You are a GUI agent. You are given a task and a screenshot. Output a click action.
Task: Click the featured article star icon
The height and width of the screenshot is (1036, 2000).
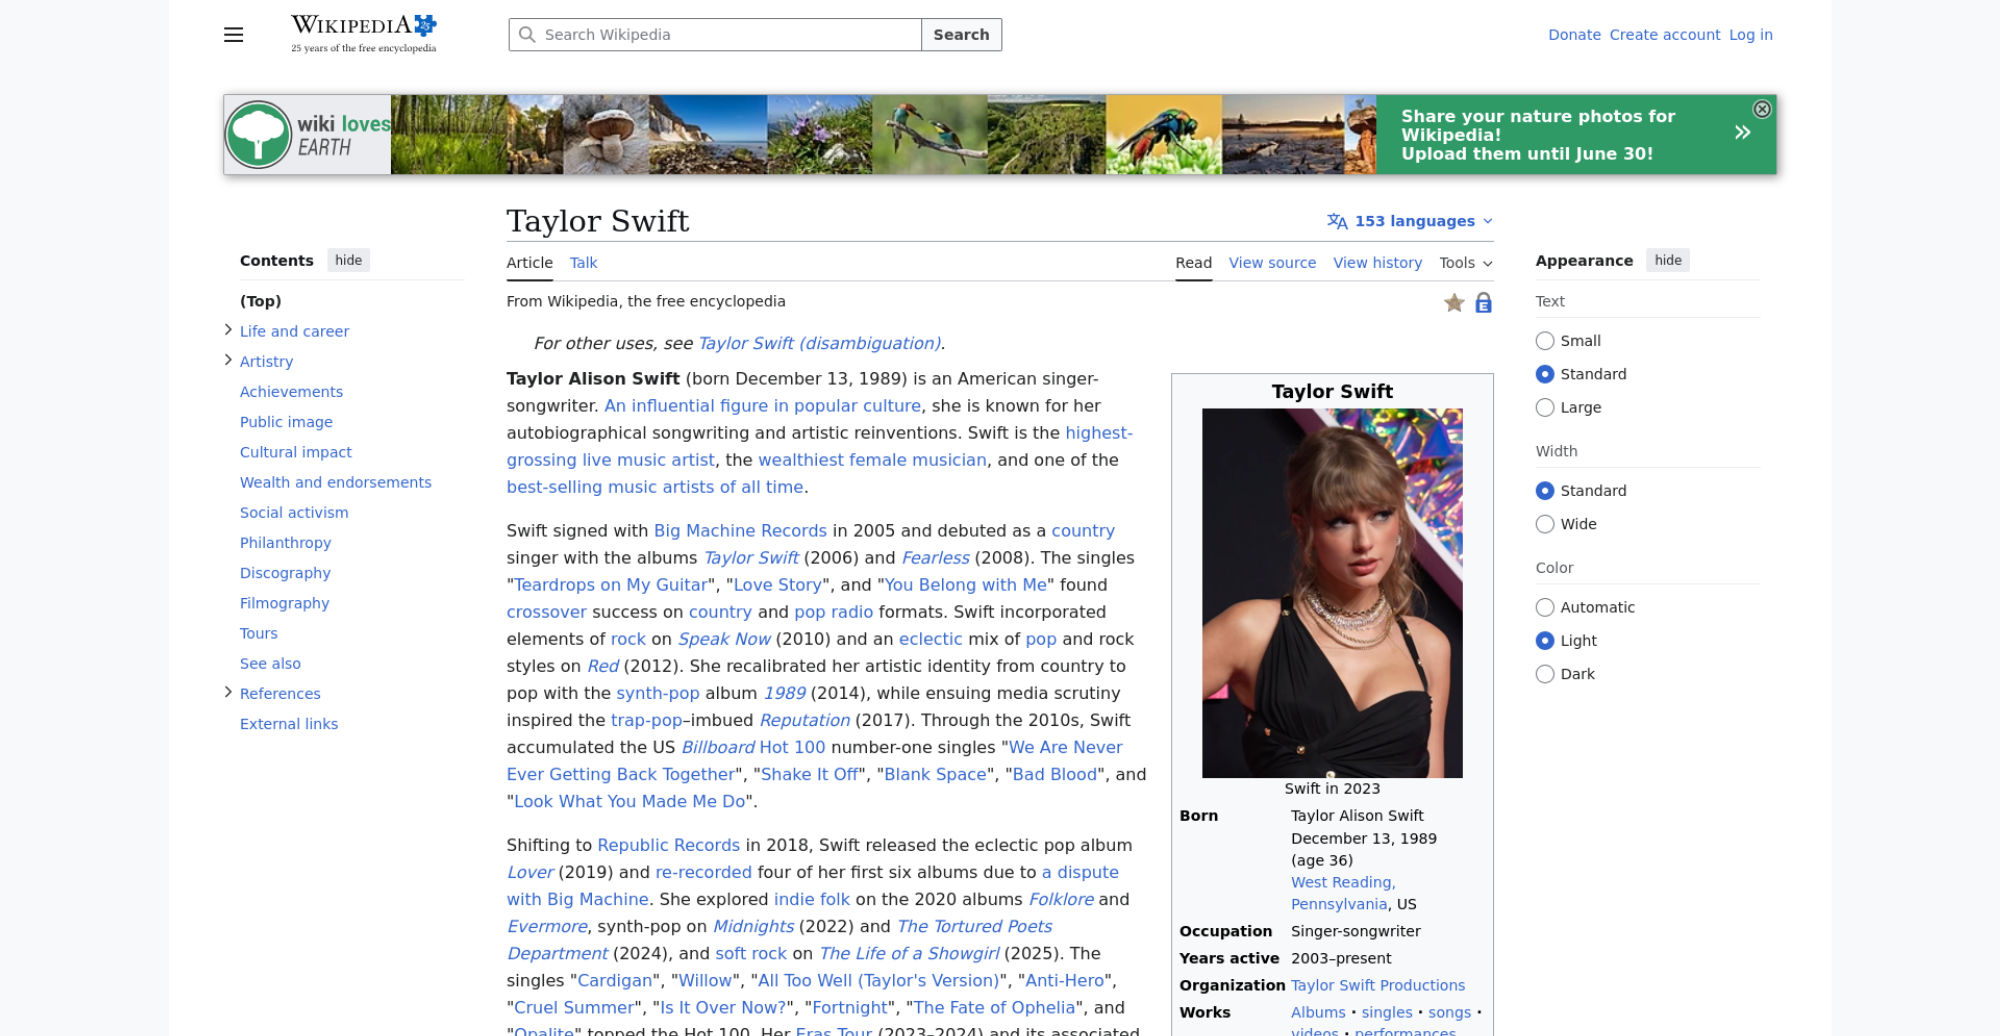(1454, 303)
